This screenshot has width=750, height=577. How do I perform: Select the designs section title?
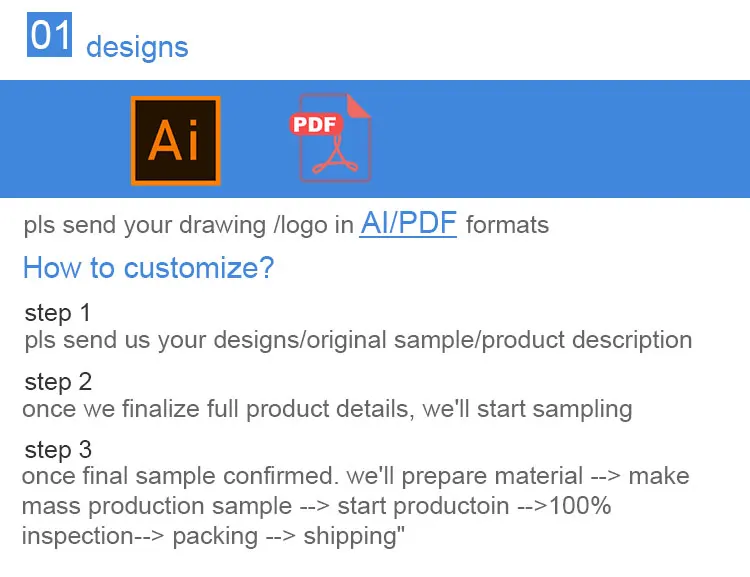[137, 47]
